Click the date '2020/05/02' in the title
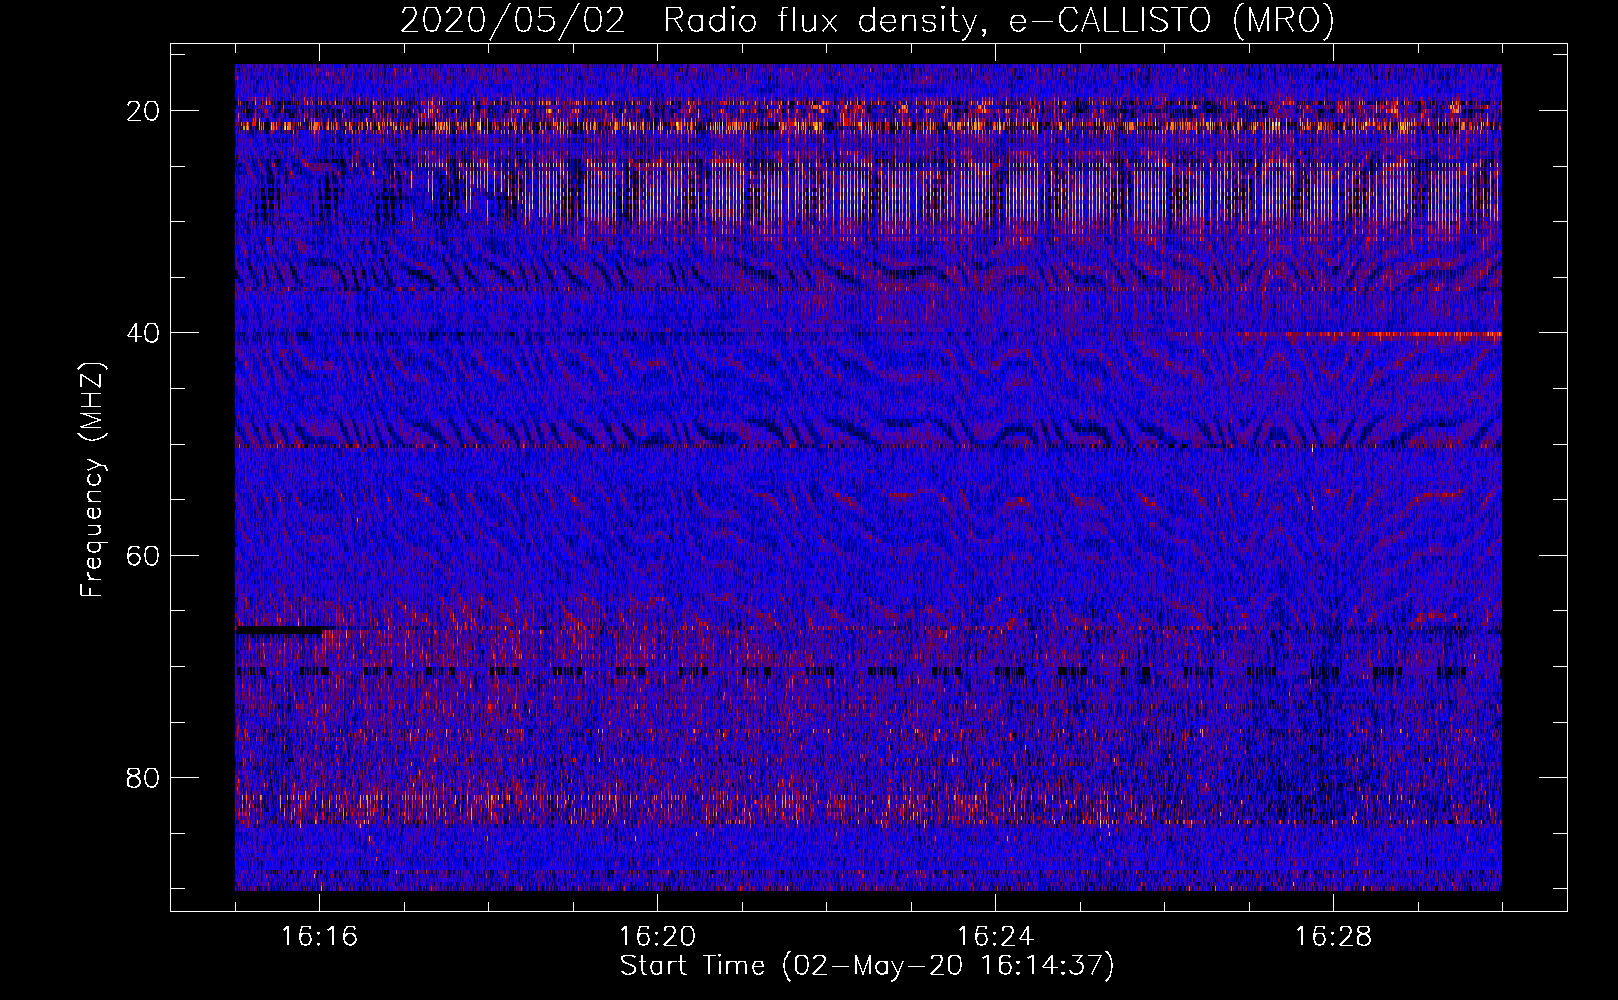The width and height of the screenshot is (1618, 1000). coord(513,20)
